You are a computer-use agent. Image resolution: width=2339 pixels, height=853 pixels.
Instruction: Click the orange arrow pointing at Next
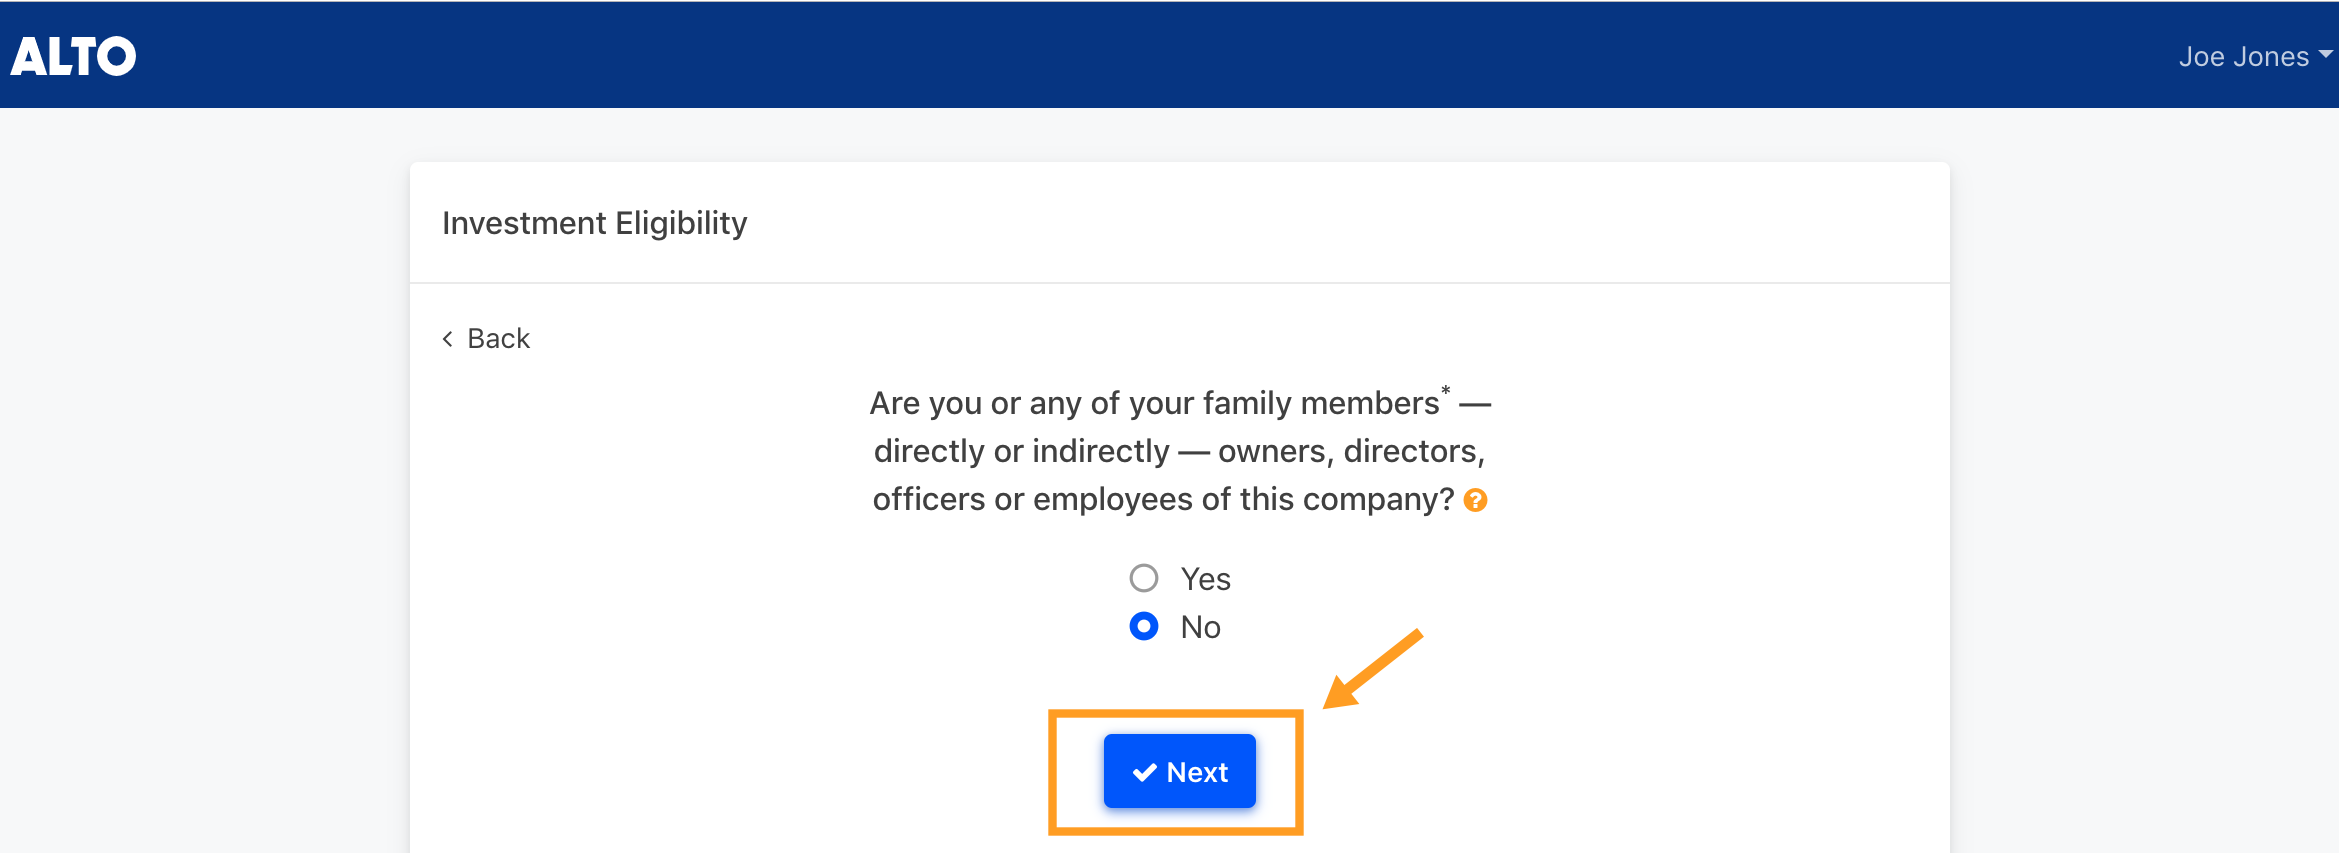click(1373, 669)
